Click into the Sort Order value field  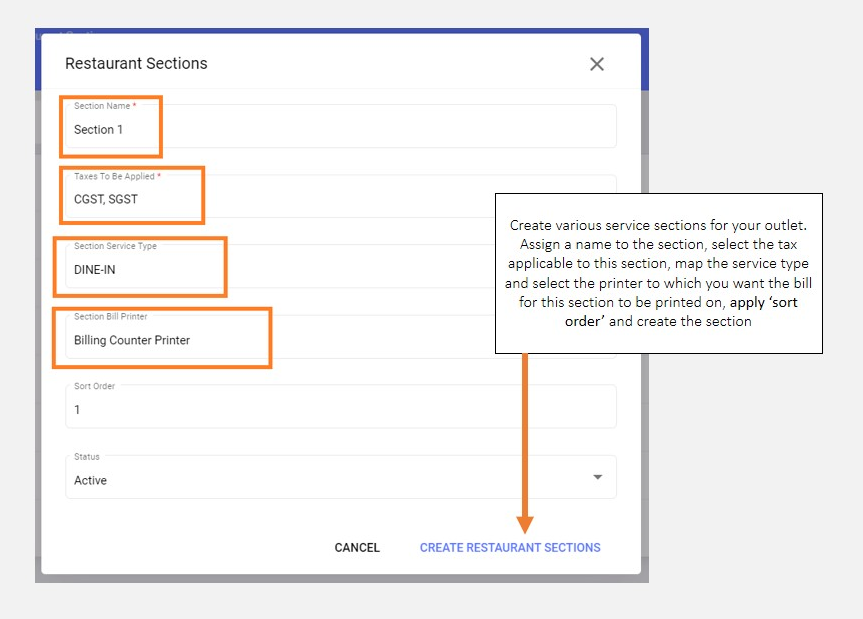coord(340,410)
